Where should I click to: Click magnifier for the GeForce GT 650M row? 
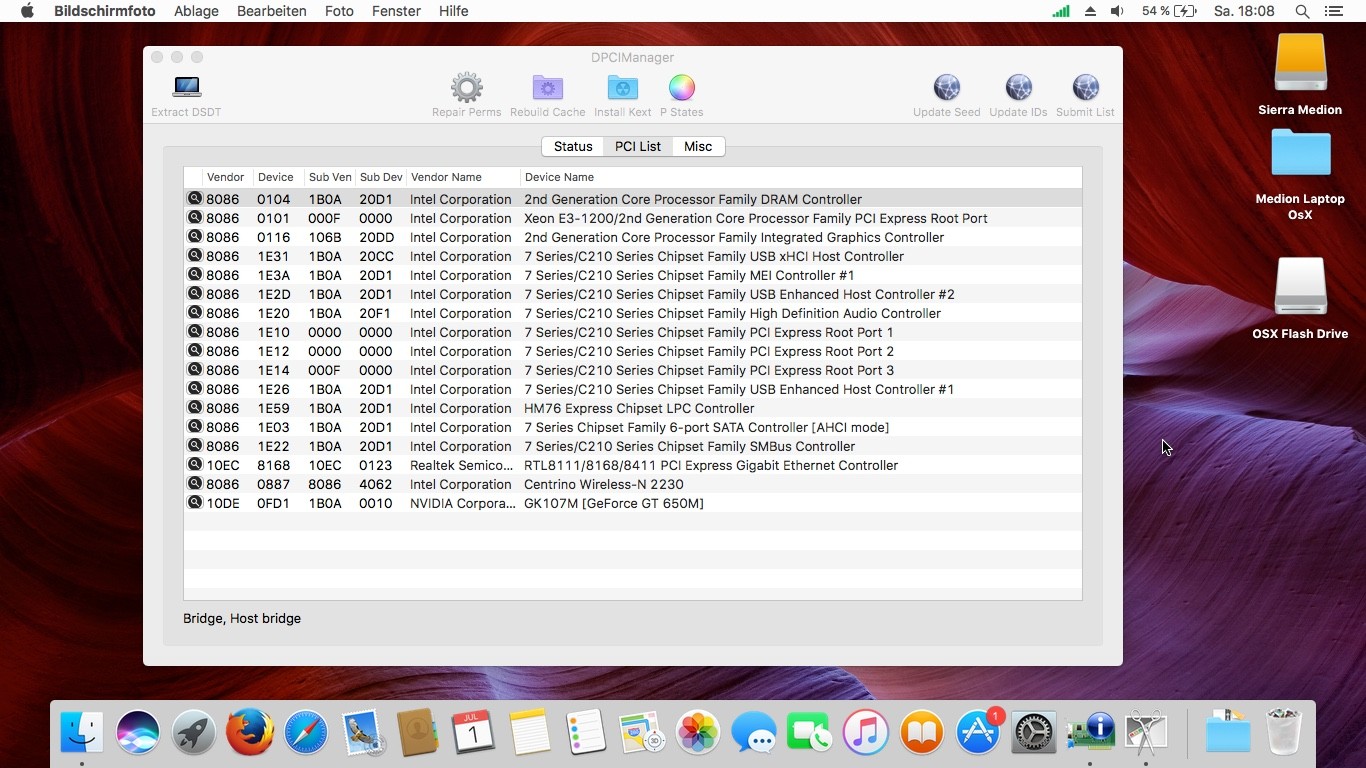point(195,503)
